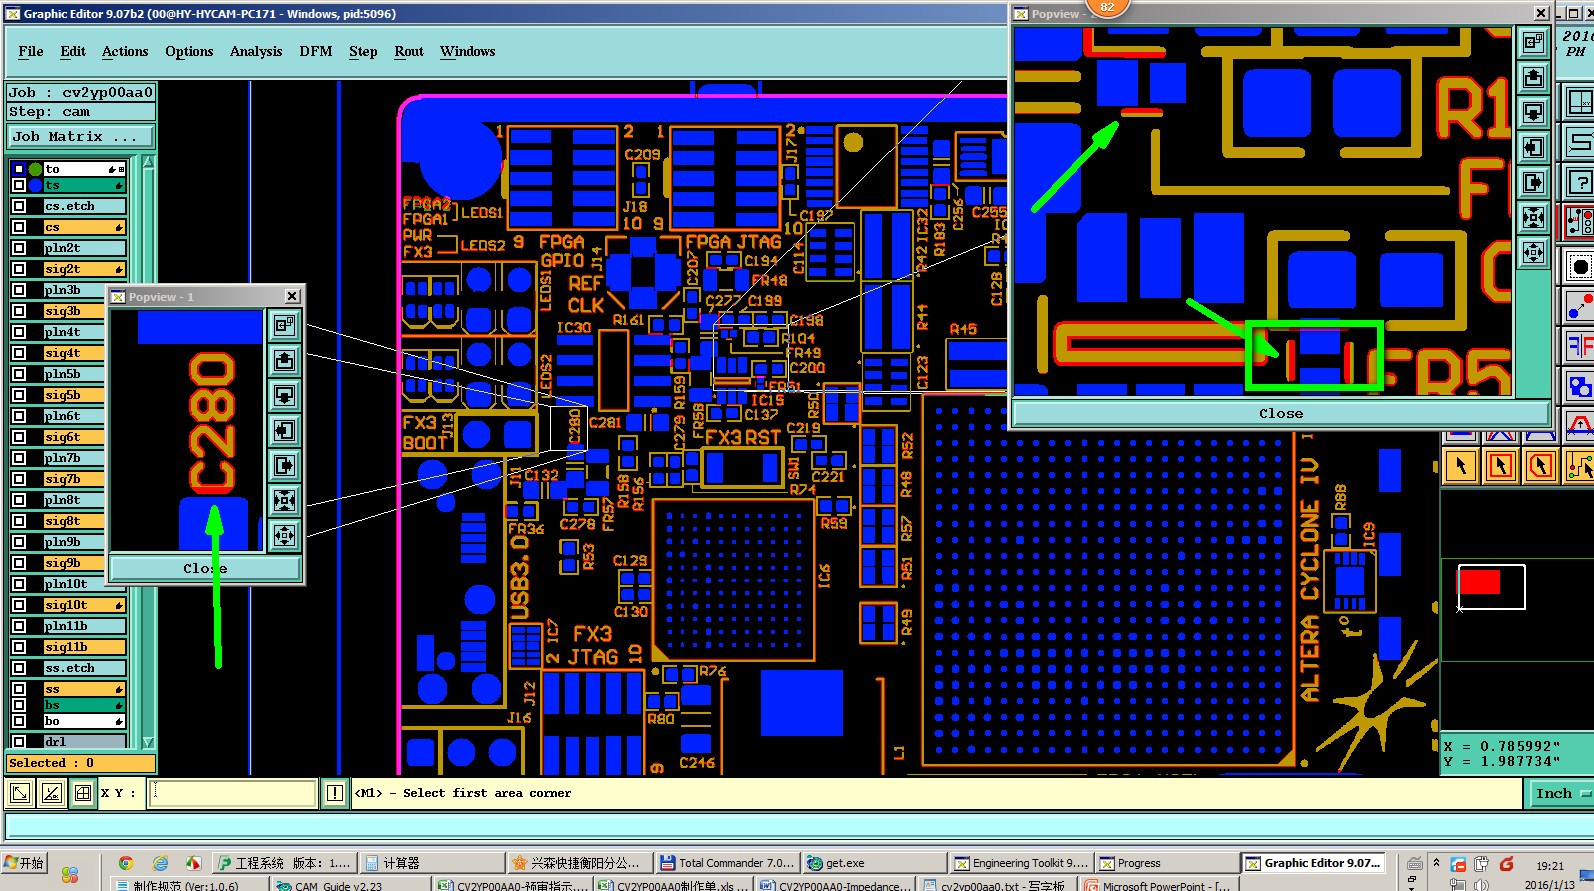Click the grid snap icon left of XY

pos(83,794)
